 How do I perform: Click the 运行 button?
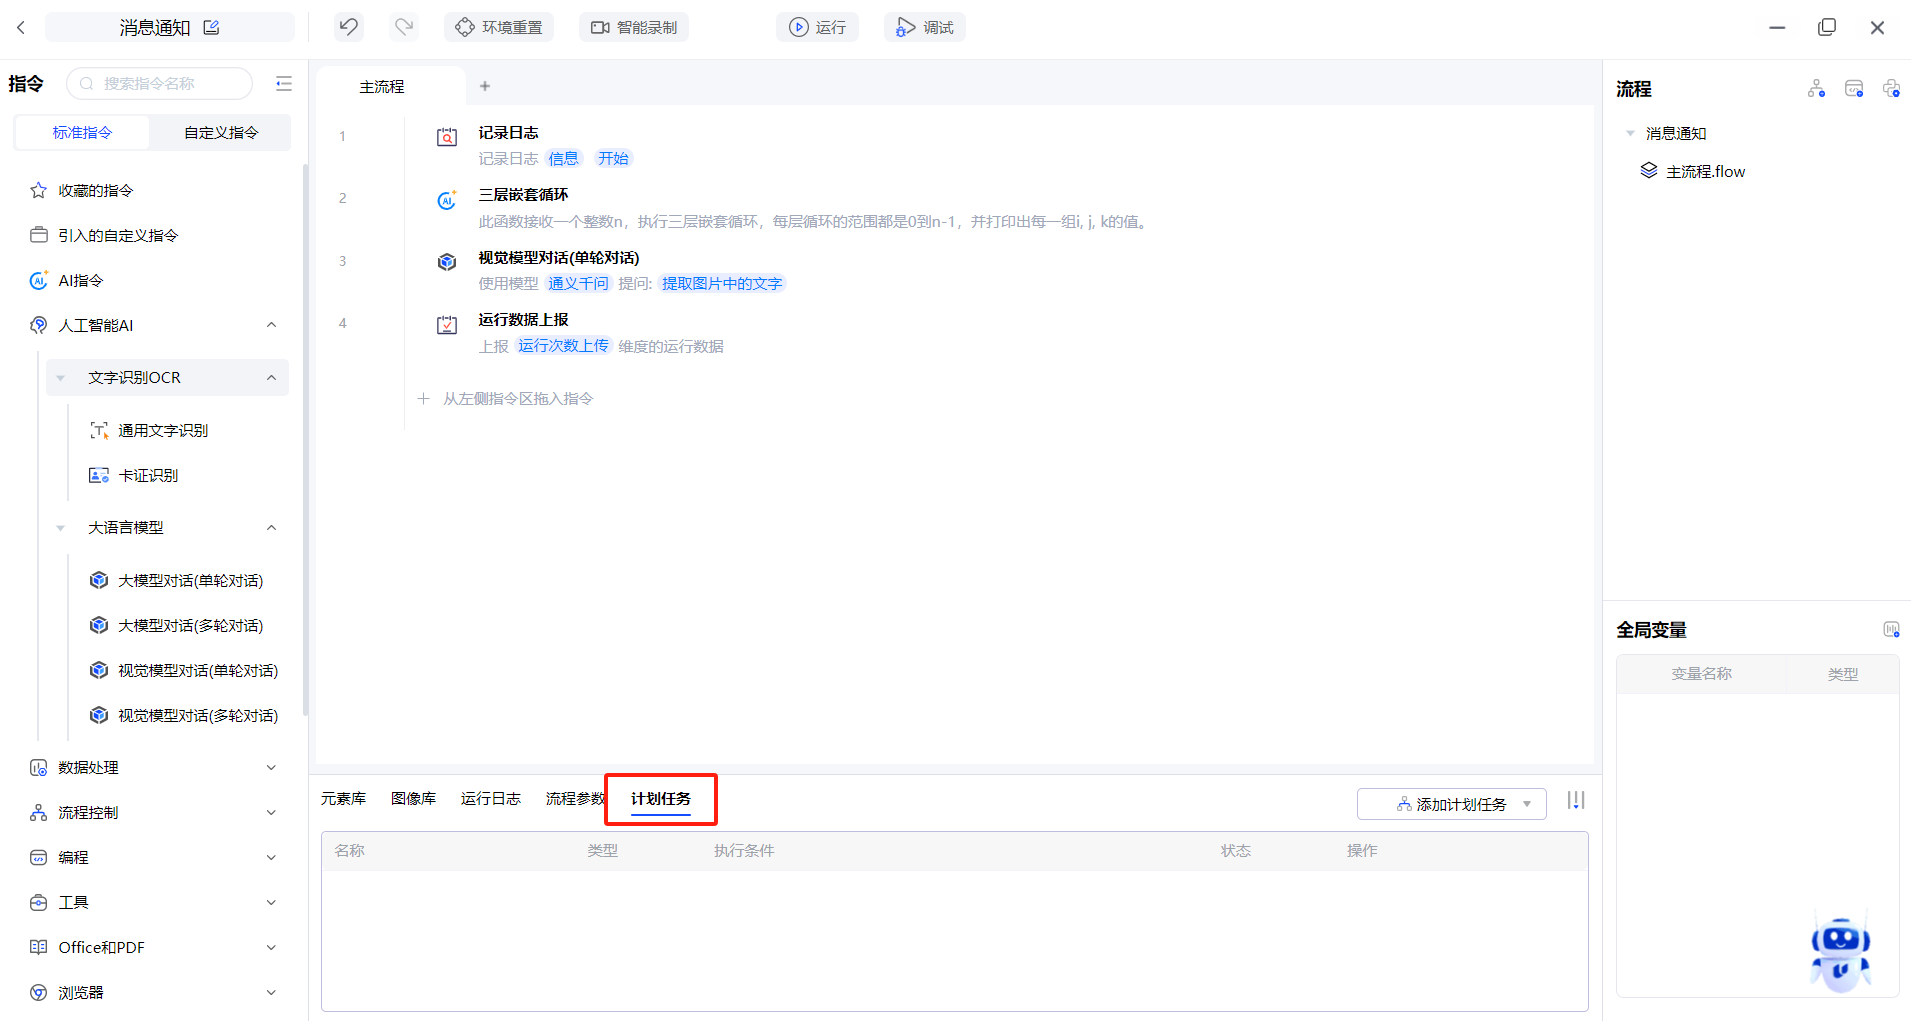[x=818, y=27]
